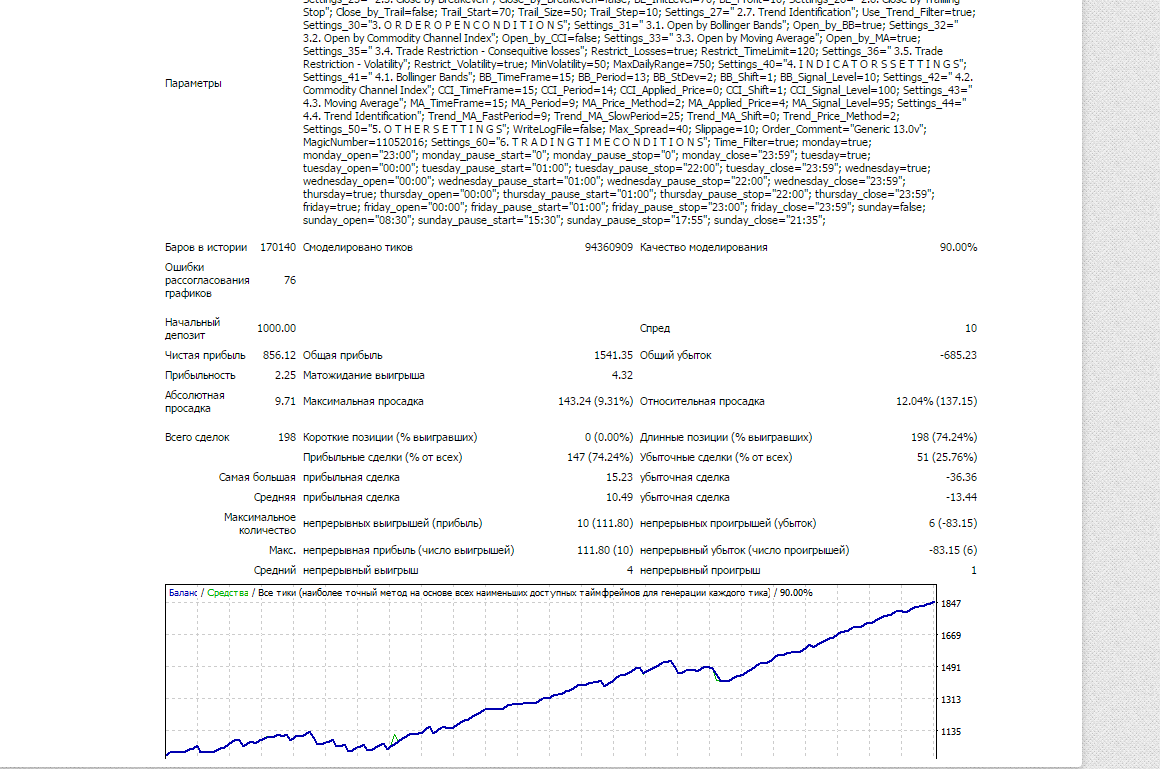Click the consecutive losses value 6 (-83.15)
The width and height of the screenshot is (1160, 769).
(x=953, y=523)
